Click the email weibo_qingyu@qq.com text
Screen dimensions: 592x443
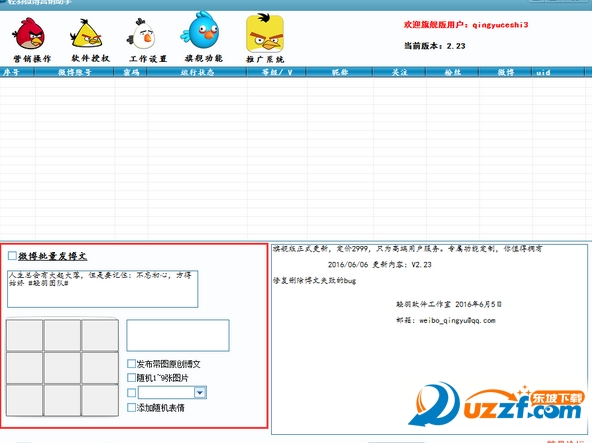(446, 321)
